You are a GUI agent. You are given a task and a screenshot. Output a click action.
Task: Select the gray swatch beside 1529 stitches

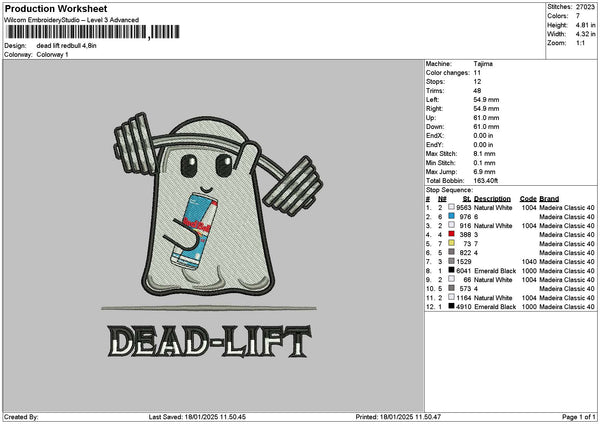[x=452, y=261]
